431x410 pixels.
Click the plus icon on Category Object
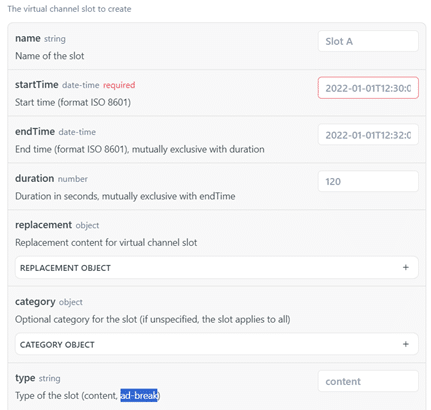click(x=405, y=344)
